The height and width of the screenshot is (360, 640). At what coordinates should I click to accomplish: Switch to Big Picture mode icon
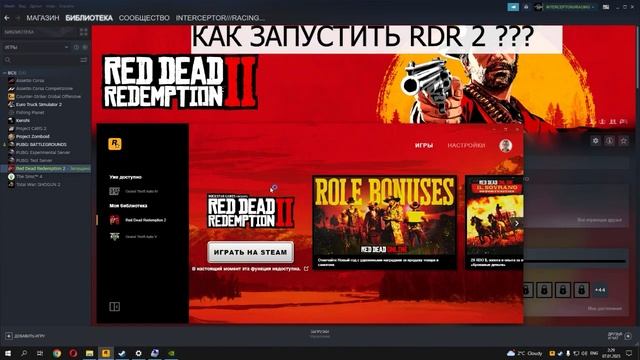(606, 7)
